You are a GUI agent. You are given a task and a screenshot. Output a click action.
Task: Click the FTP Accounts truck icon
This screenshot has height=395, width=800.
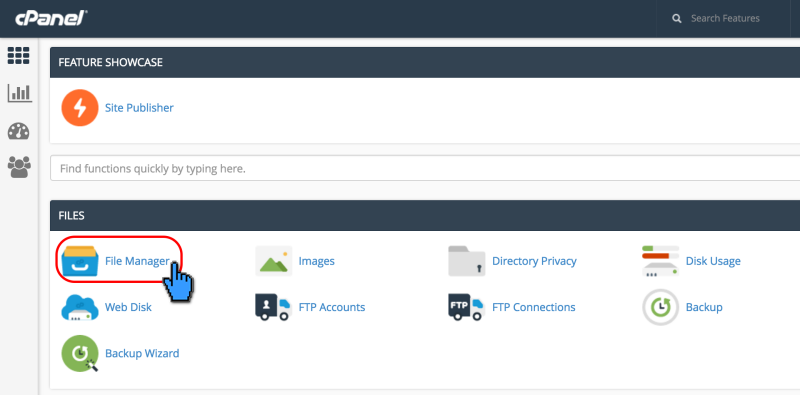coord(272,307)
